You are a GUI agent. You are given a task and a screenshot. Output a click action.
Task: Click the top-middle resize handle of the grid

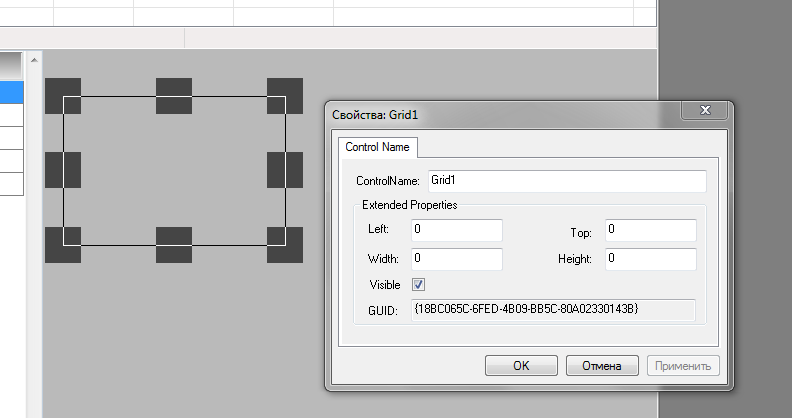(x=174, y=96)
